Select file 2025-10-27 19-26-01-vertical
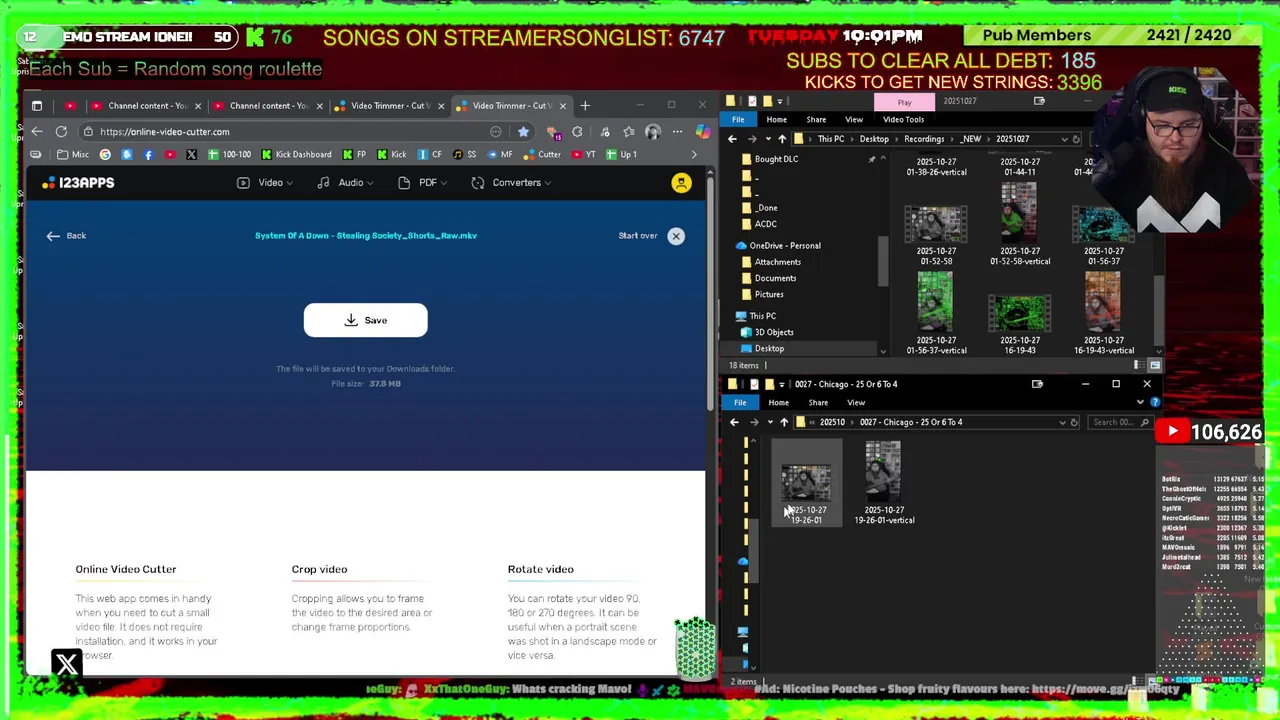This screenshot has width=1280, height=720. tap(884, 484)
